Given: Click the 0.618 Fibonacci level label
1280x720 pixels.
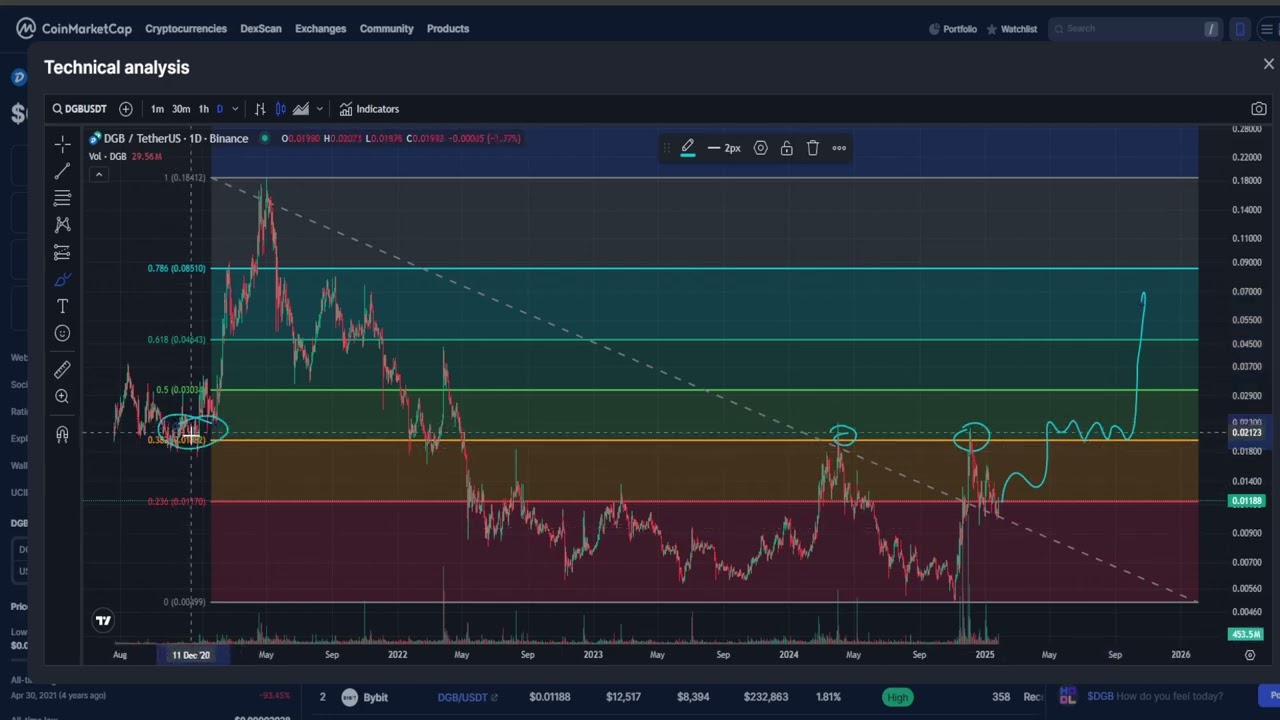Looking at the screenshot, I should [176, 340].
